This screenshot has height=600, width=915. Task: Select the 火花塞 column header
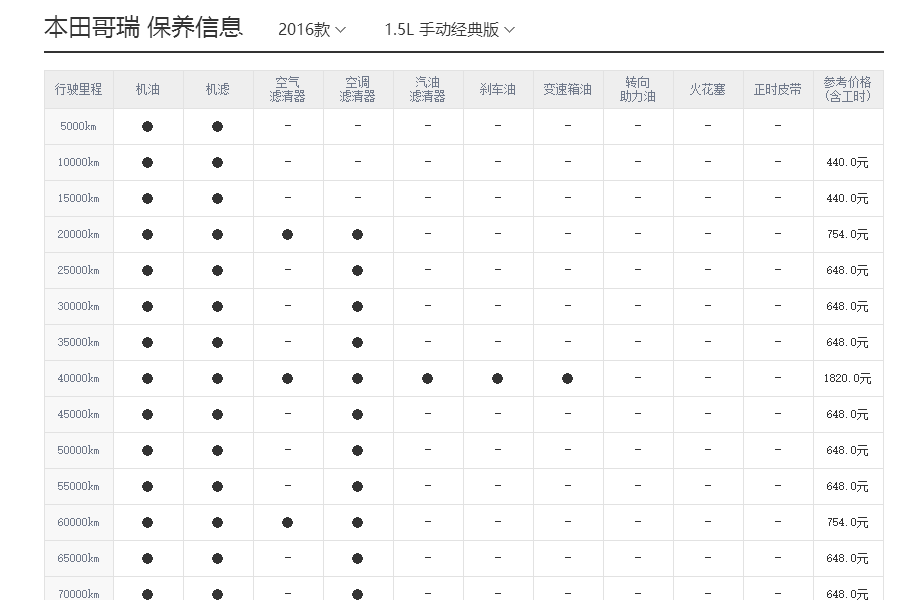coord(708,89)
